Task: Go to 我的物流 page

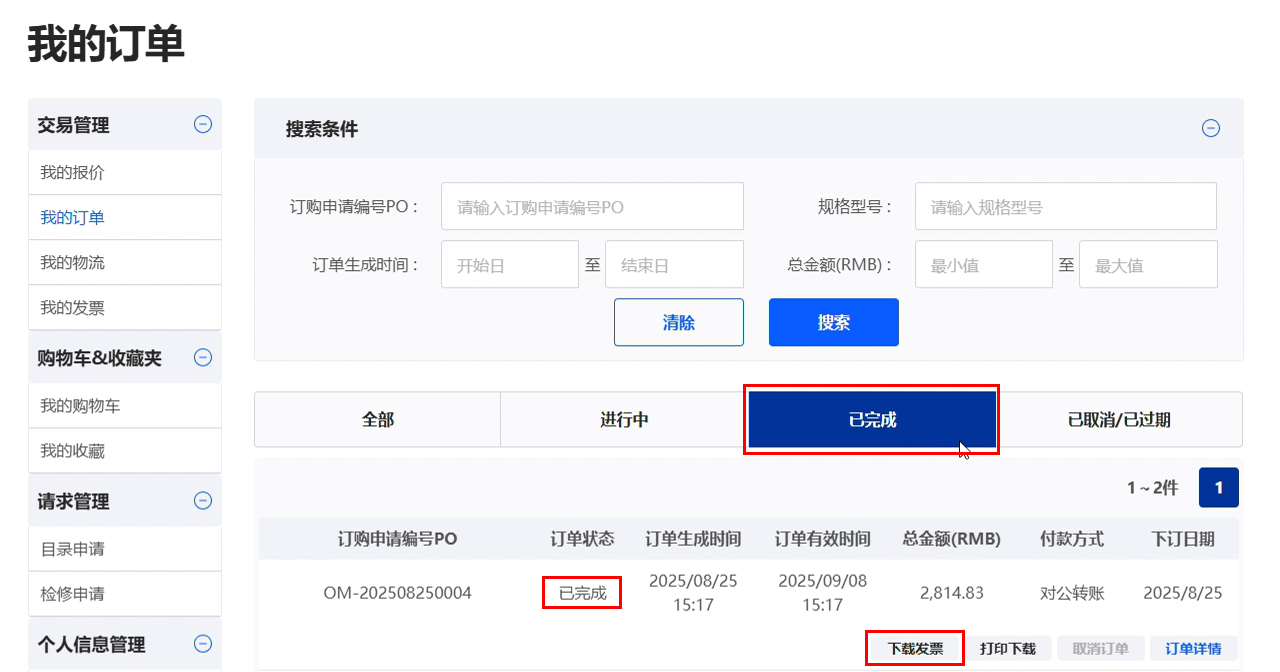Action: tap(72, 263)
